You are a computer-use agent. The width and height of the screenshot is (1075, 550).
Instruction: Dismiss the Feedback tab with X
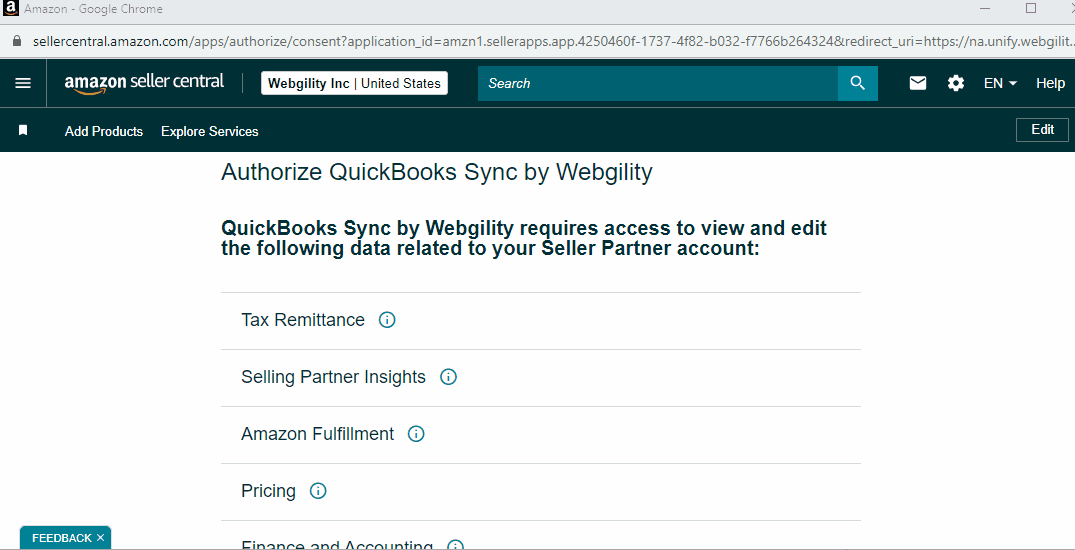[100, 538]
